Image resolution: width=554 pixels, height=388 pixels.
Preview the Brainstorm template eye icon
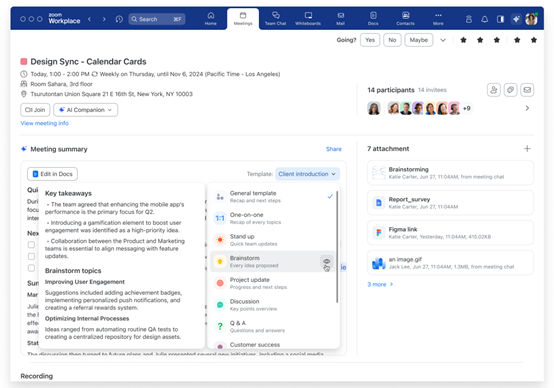(x=327, y=261)
